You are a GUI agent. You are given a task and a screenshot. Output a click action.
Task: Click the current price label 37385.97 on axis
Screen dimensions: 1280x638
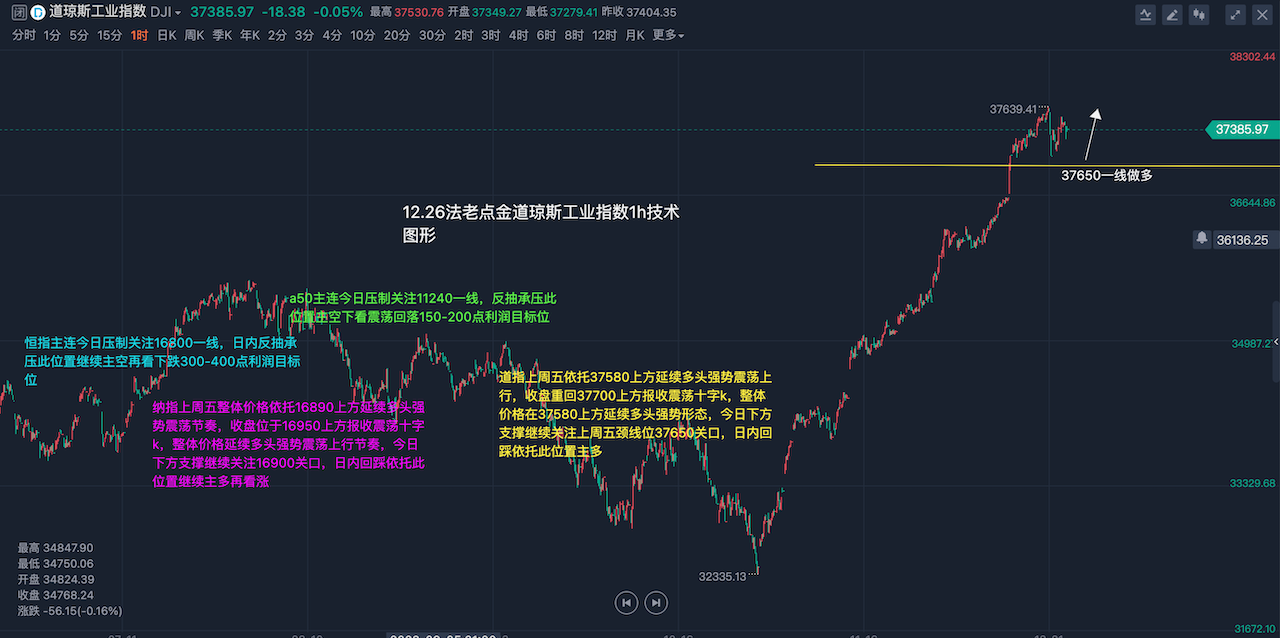[1242, 129]
